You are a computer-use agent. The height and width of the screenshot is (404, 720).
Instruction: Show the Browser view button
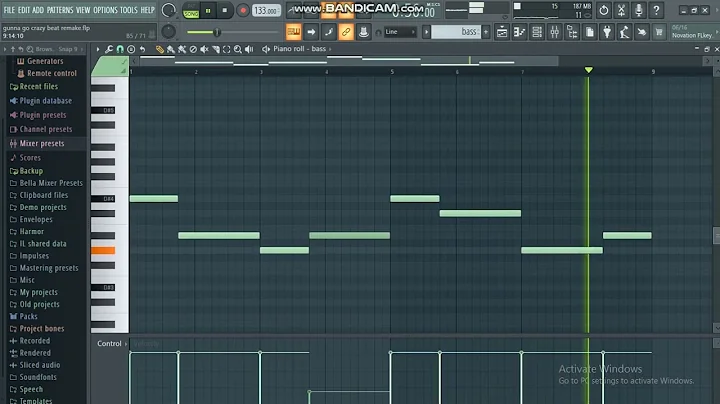coord(572,32)
